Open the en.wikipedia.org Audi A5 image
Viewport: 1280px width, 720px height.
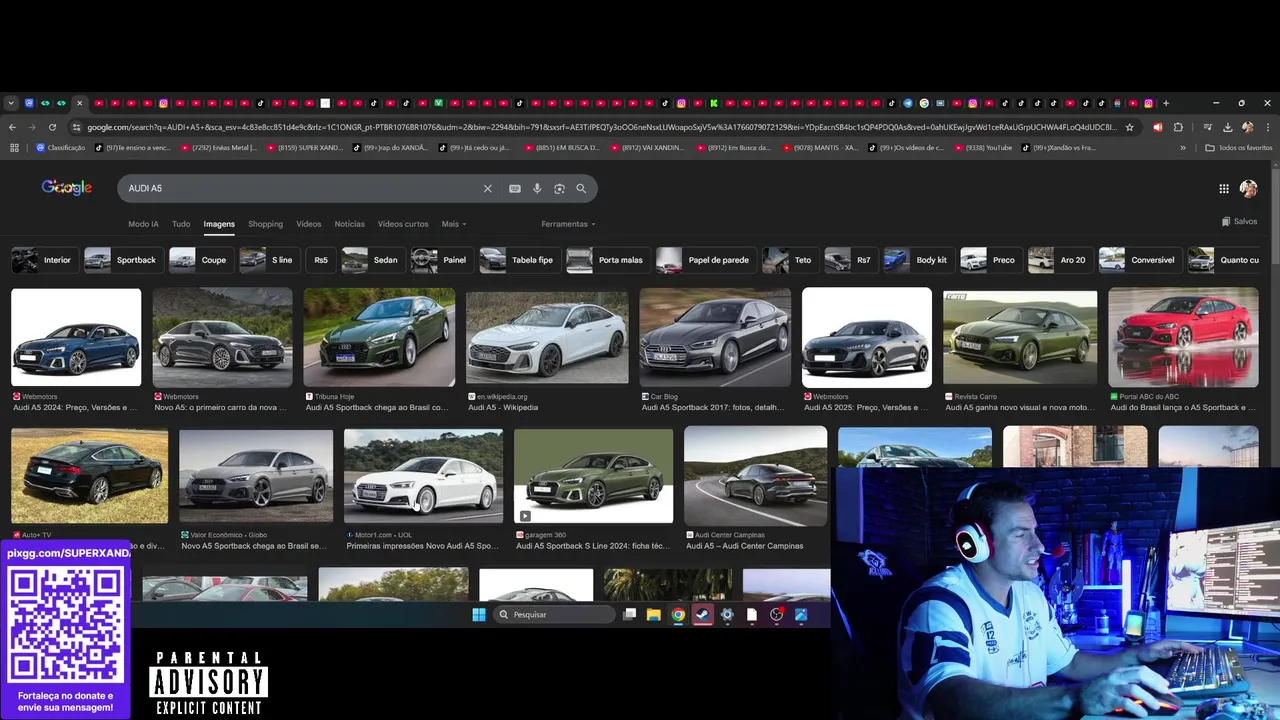[x=547, y=337]
